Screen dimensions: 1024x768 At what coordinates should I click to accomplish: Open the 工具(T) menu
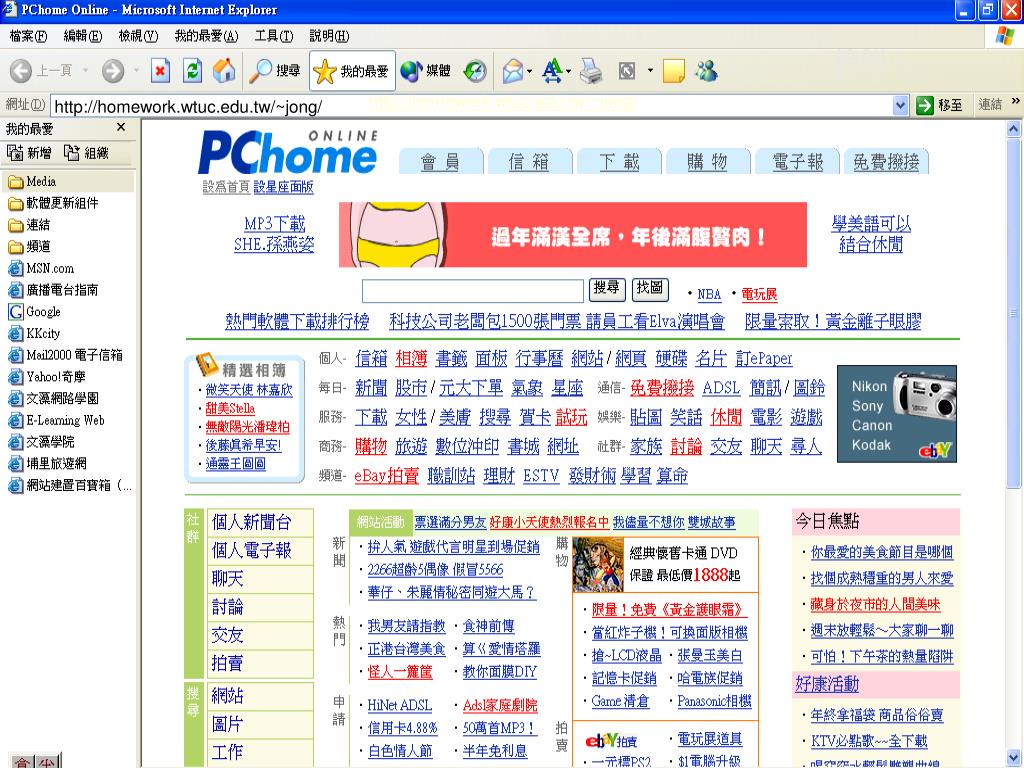tap(274, 36)
